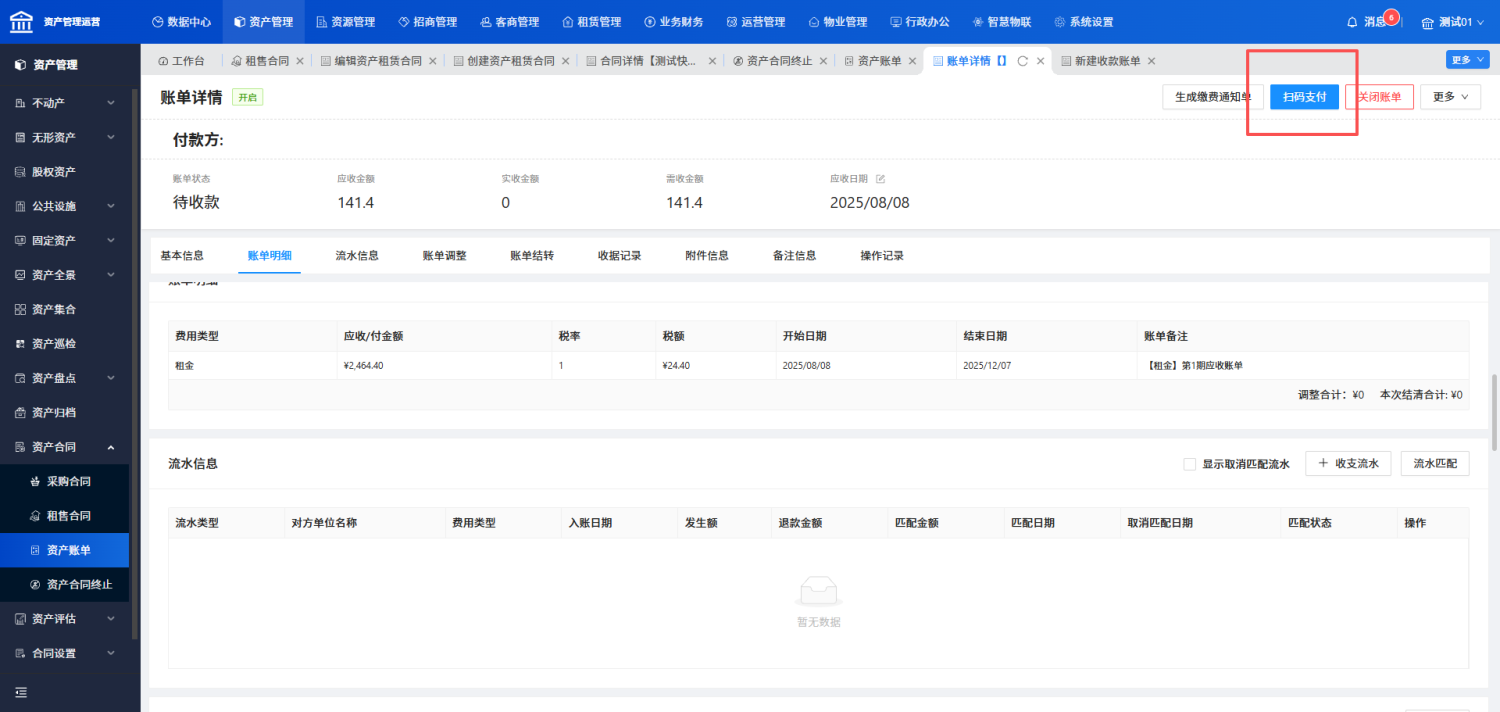1500x712 pixels.
Task: Switch to the 工作台 page tab
Action: (182, 61)
